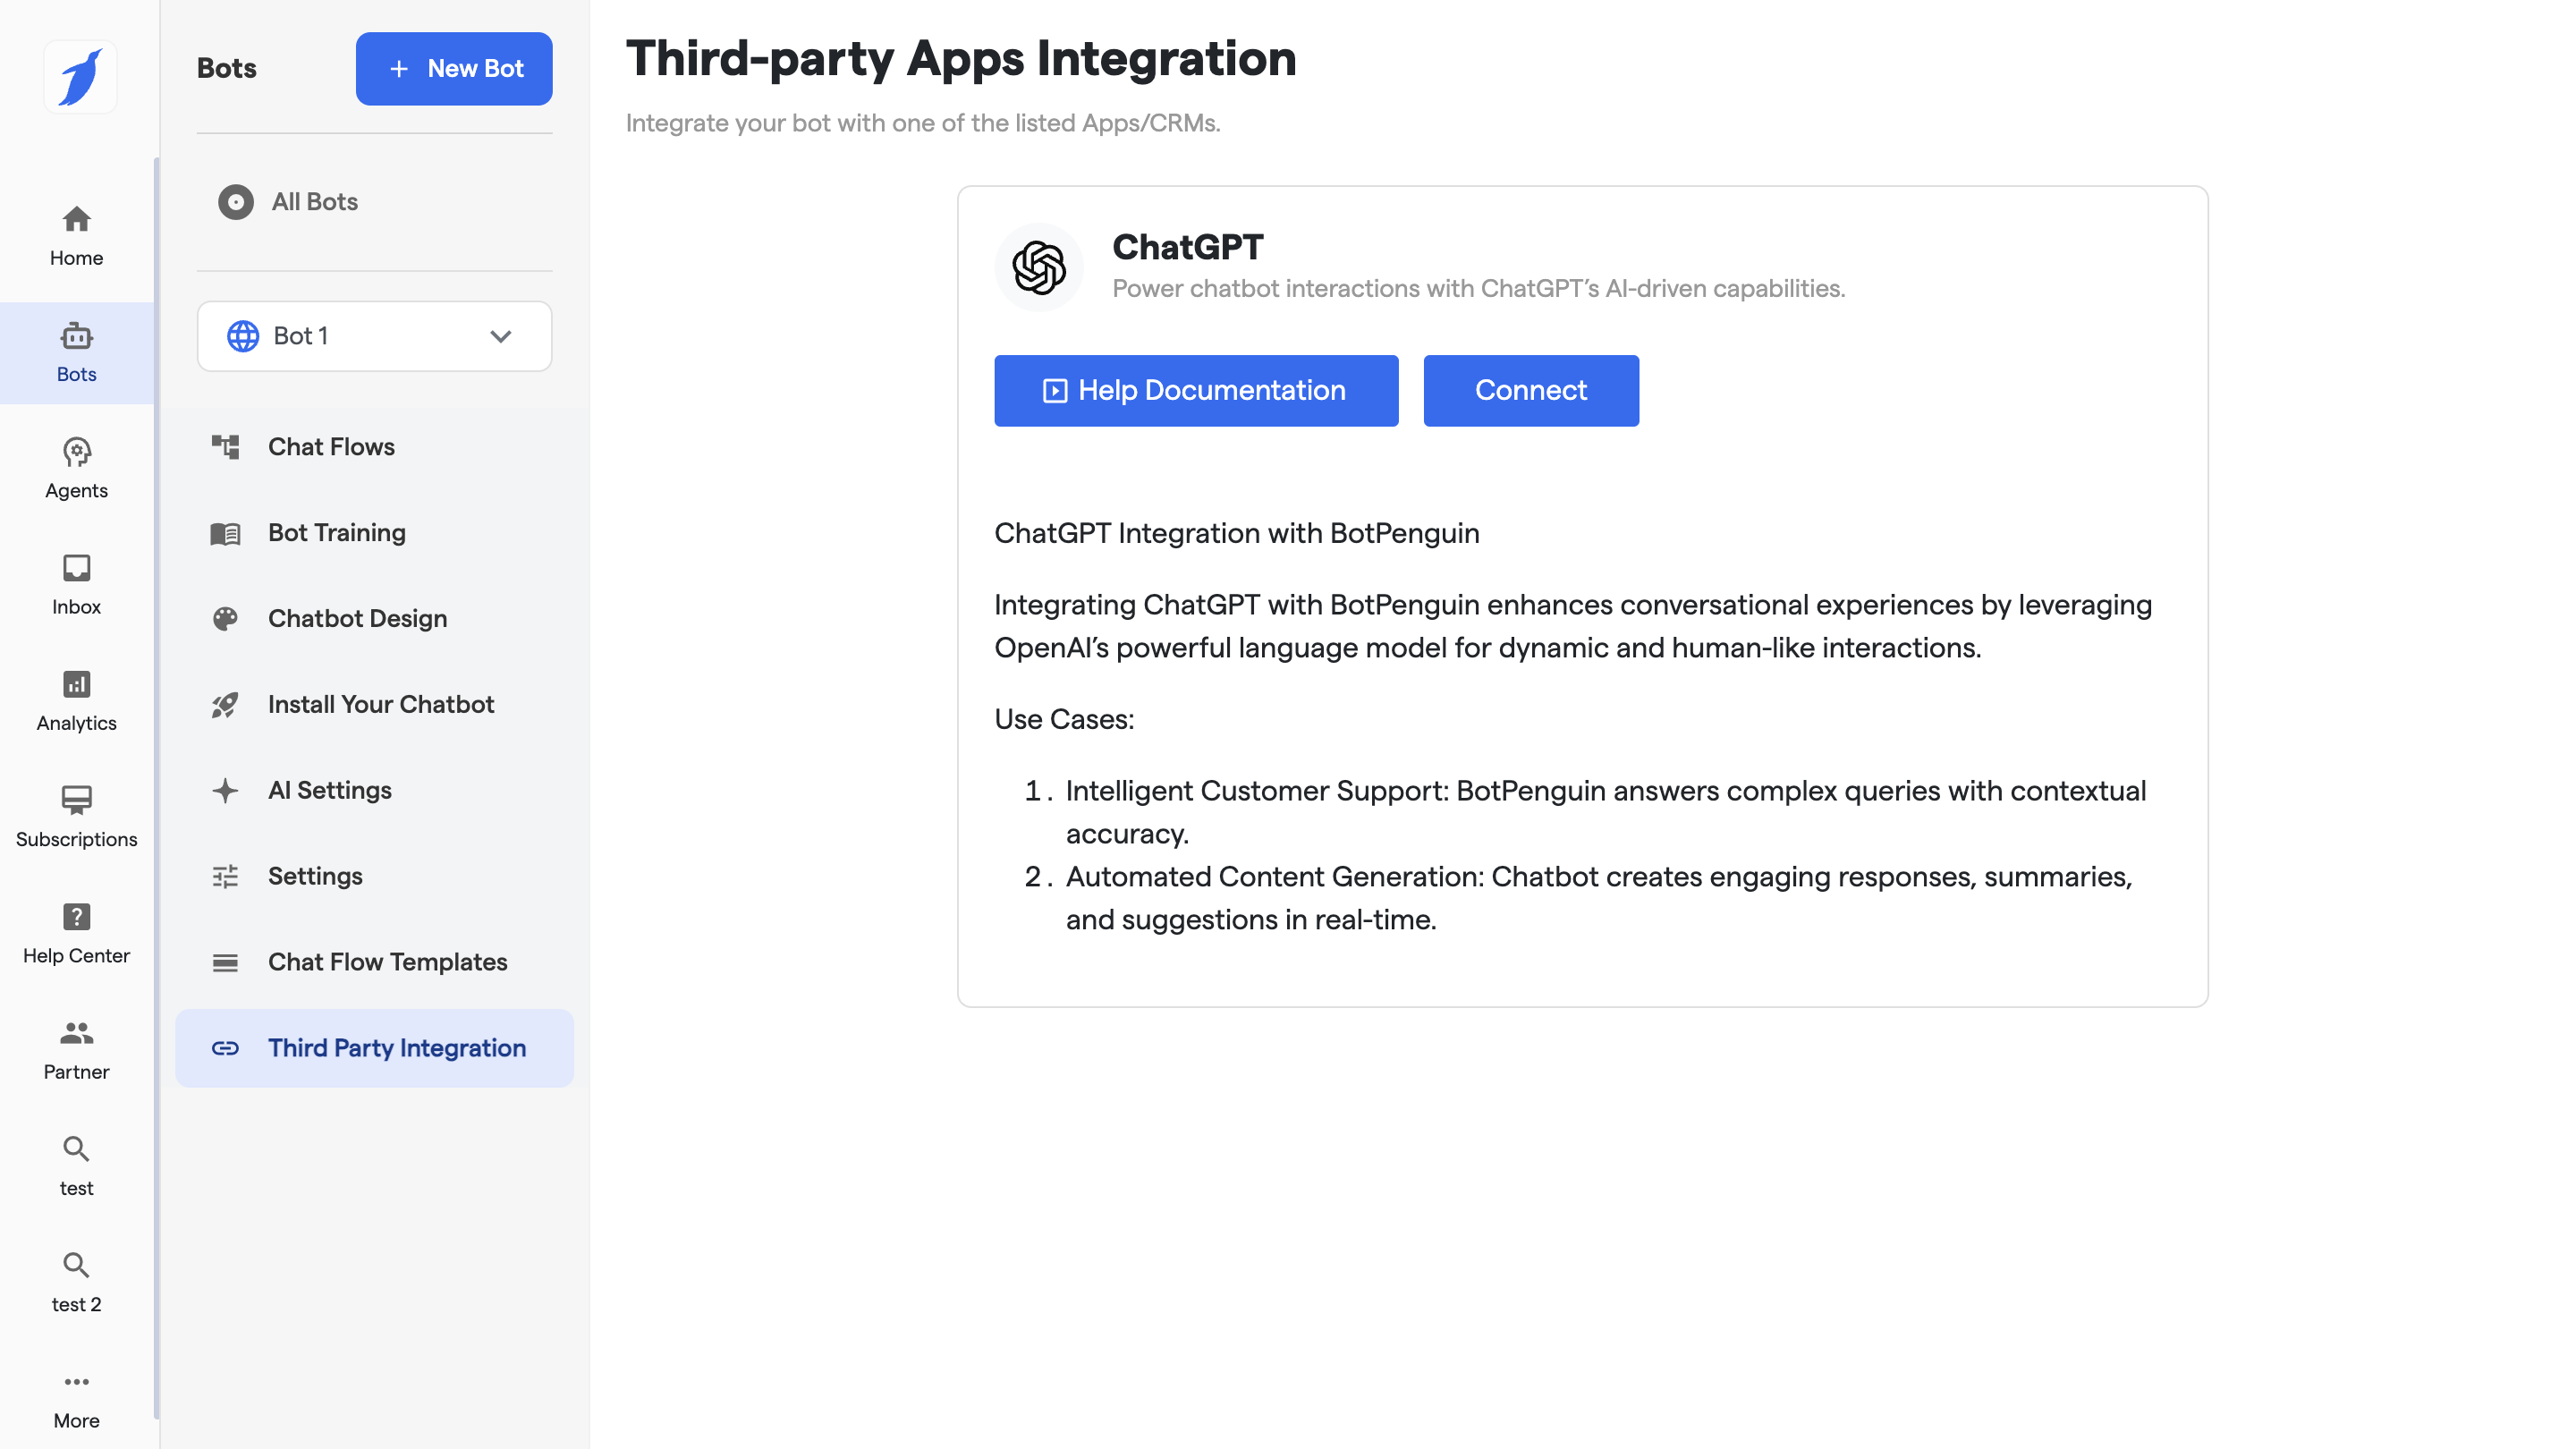Go to the Partner section

click(x=76, y=1048)
